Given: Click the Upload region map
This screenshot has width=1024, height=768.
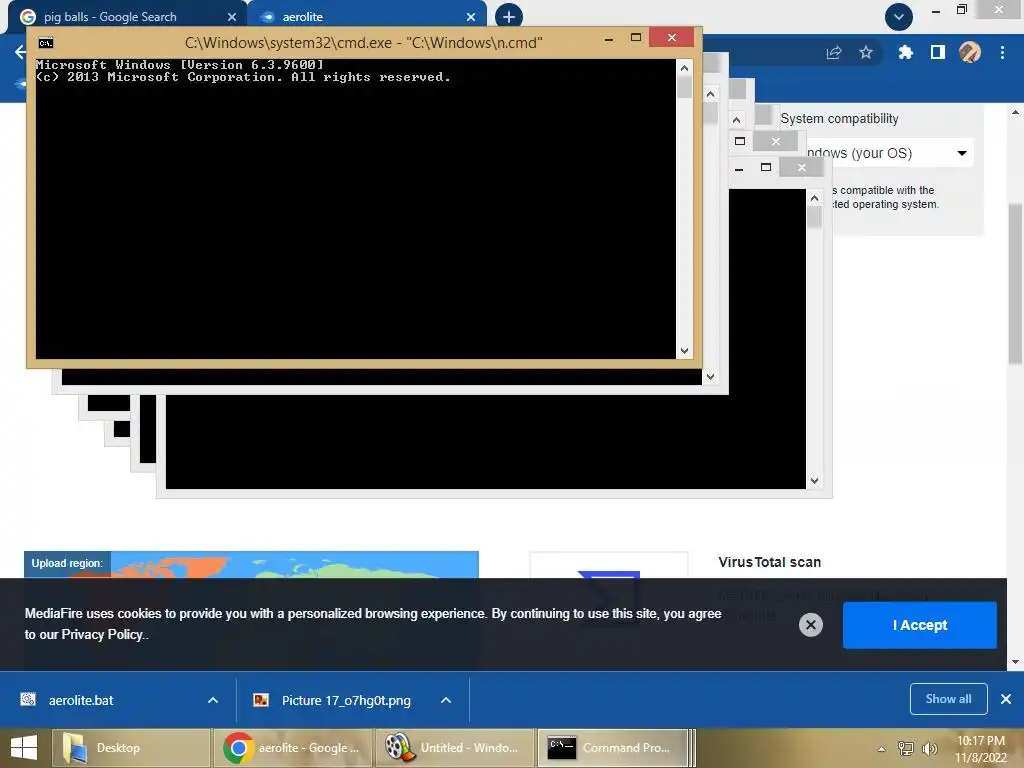Looking at the screenshot, I should point(251,564).
